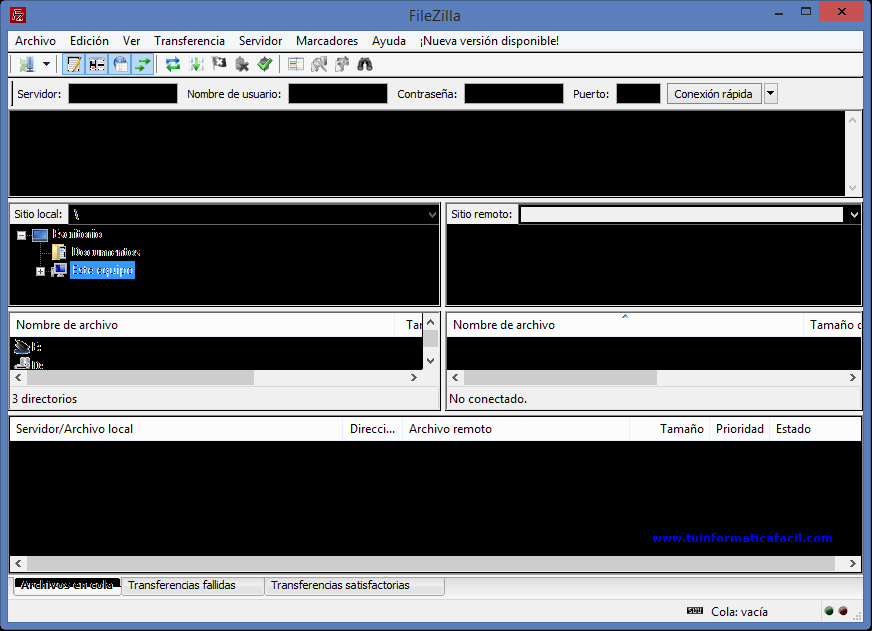
Task: Focus the Sitio remoto path field
Action: pos(681,215)
